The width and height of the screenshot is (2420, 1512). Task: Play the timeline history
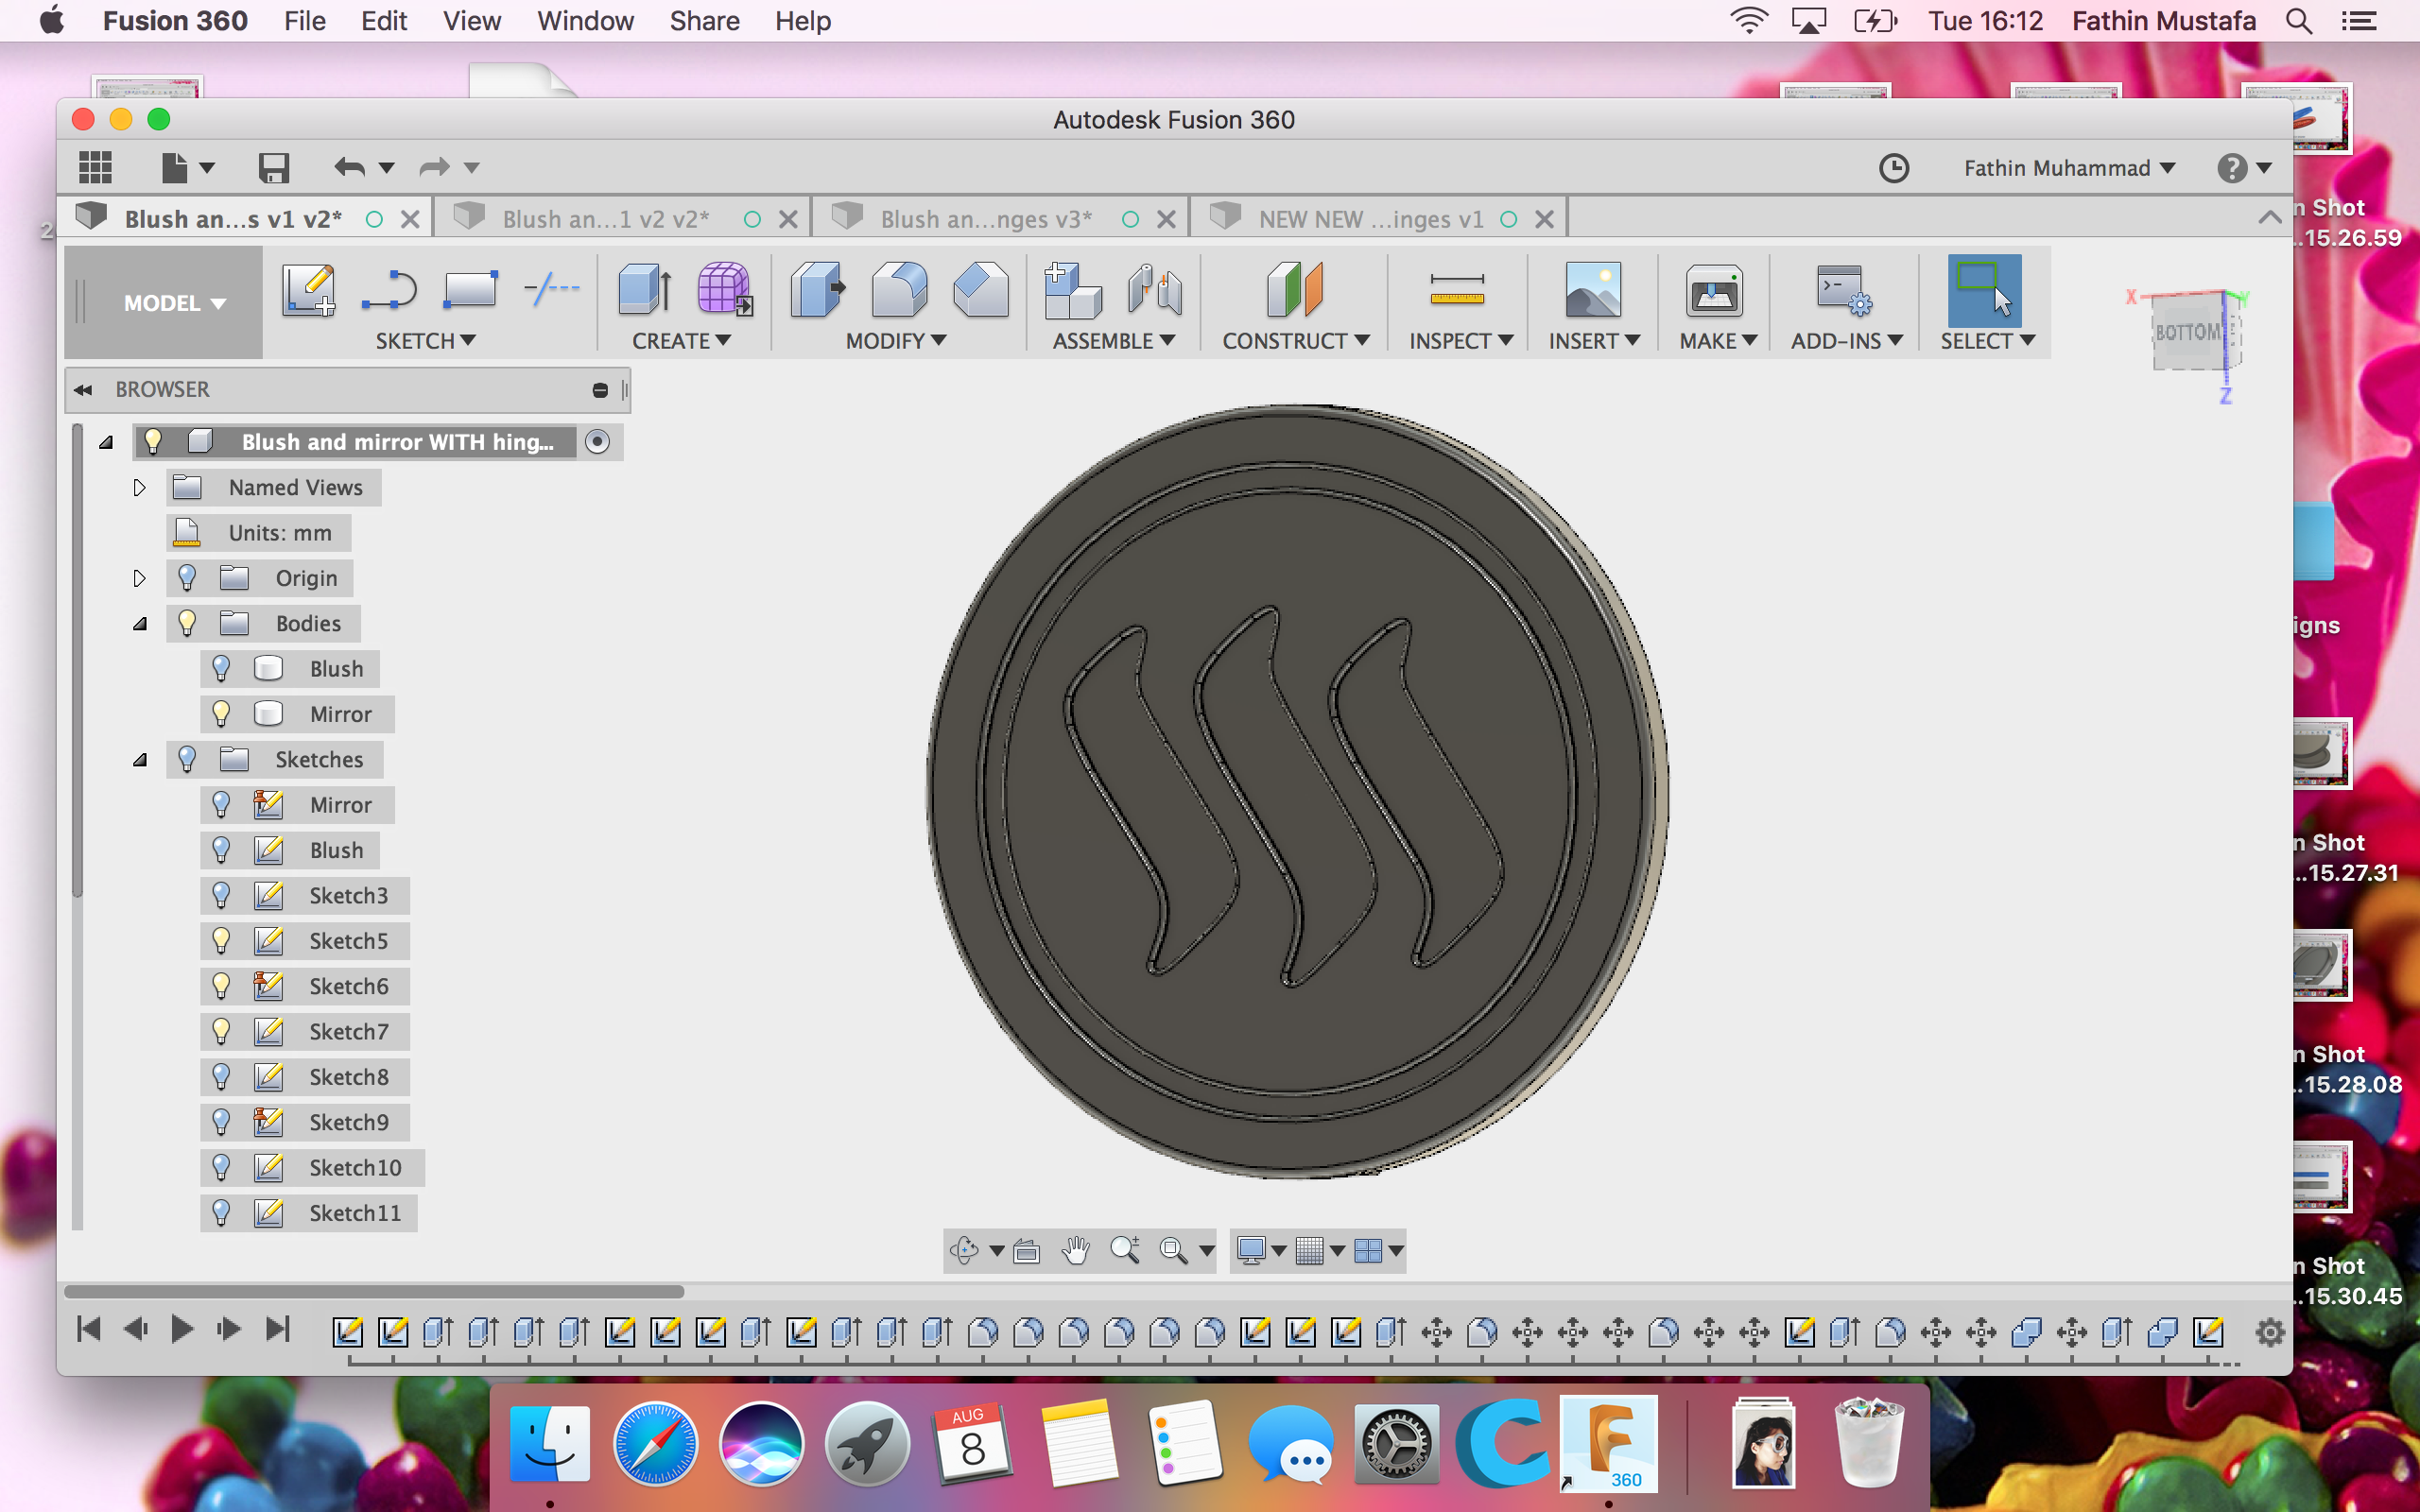point(182,1330)
